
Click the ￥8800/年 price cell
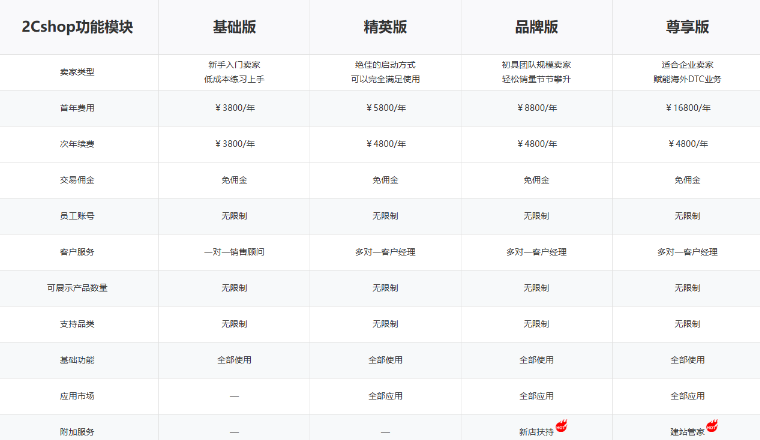coord(537,108)
